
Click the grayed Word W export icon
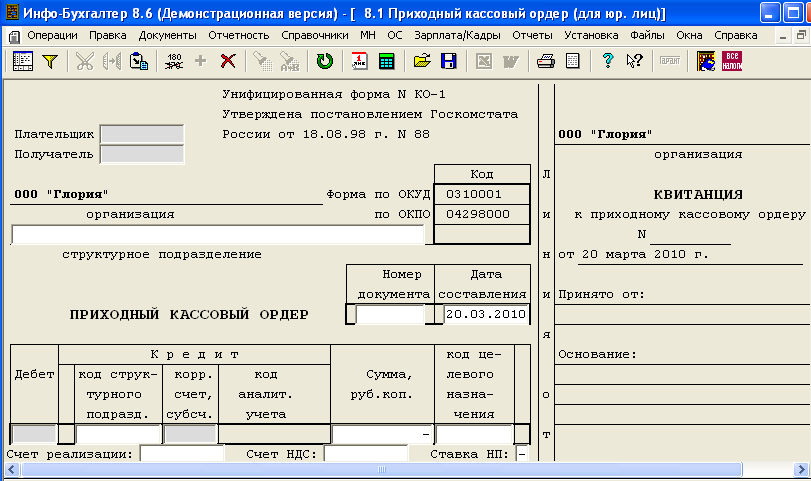[510, 61]
